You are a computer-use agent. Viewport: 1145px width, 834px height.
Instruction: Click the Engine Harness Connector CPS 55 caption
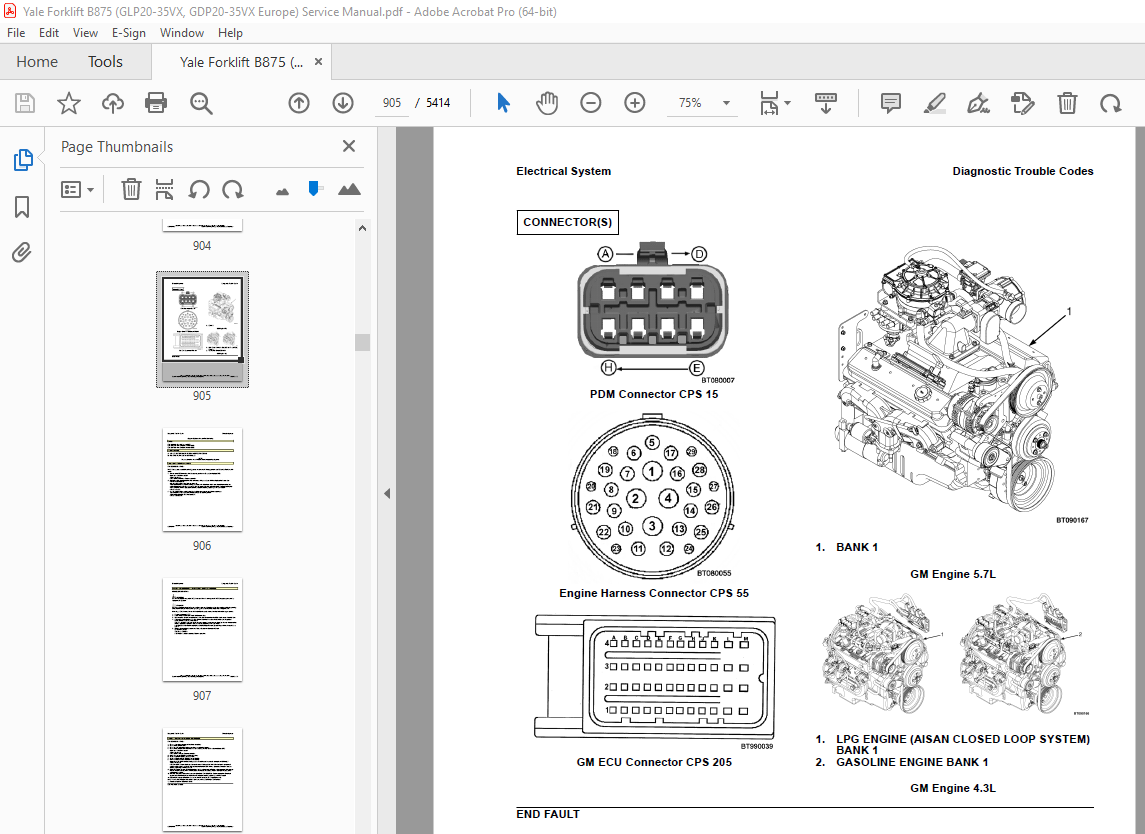[x=654, y=593]
